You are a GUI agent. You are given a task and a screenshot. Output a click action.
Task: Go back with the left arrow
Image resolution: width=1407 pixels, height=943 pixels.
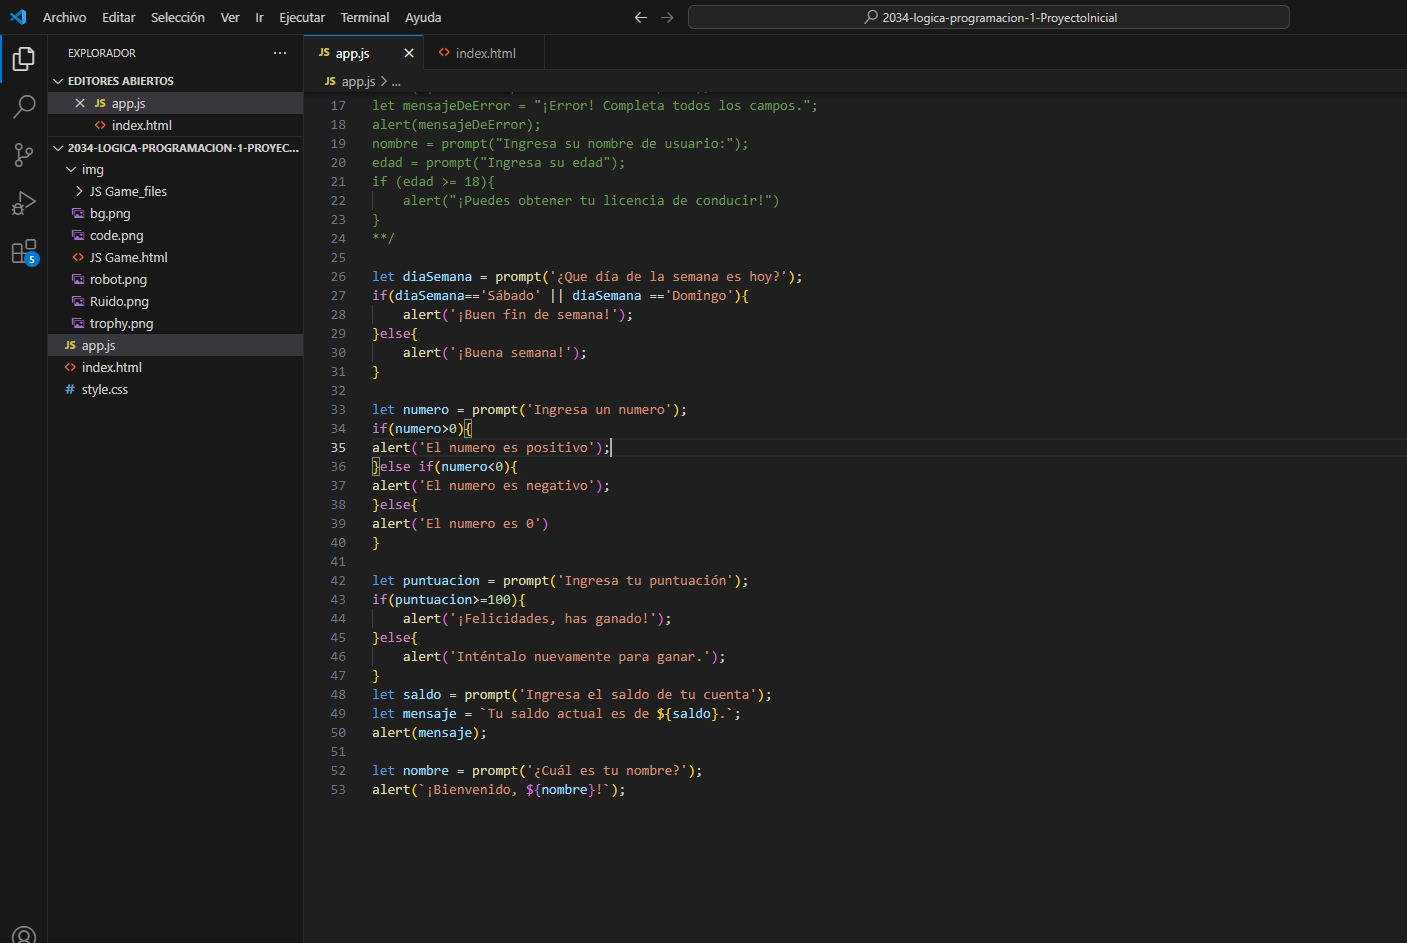point(641,17)
